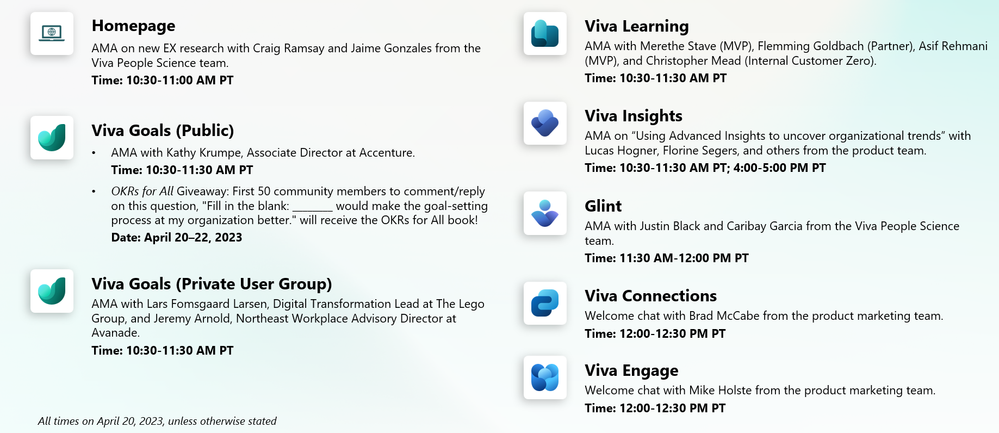Select the Advanced Insights AMA description
999x433 pixels.
tap(777, 144)
